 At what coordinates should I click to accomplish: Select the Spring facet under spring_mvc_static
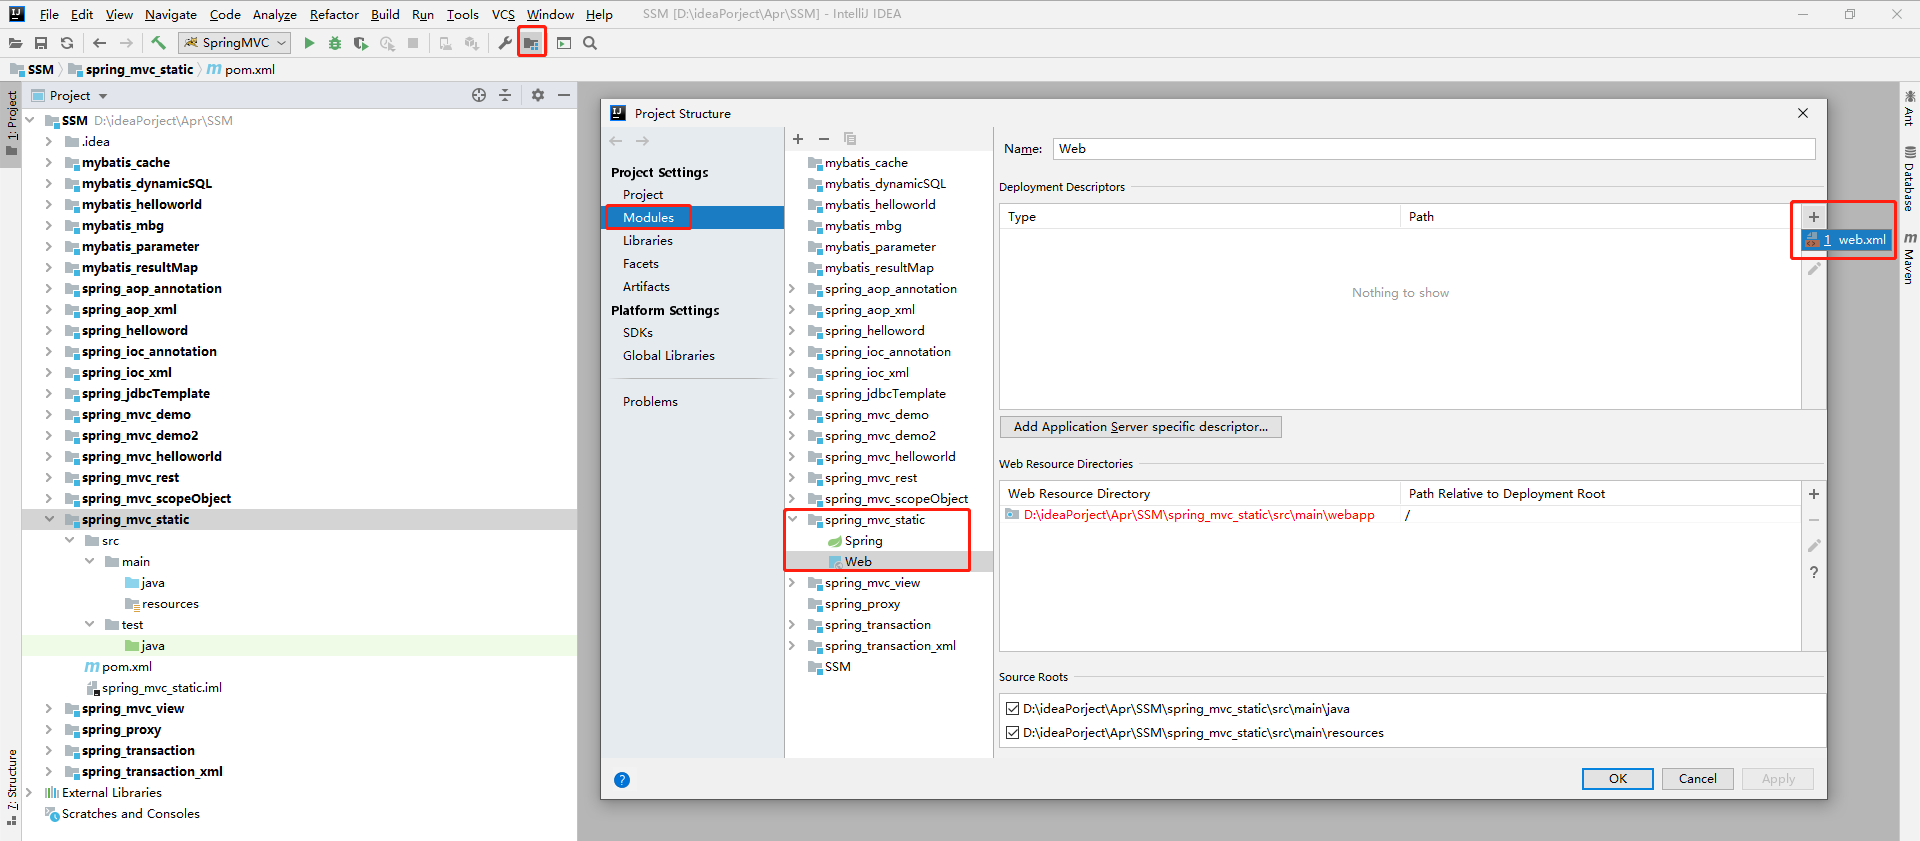863,541
